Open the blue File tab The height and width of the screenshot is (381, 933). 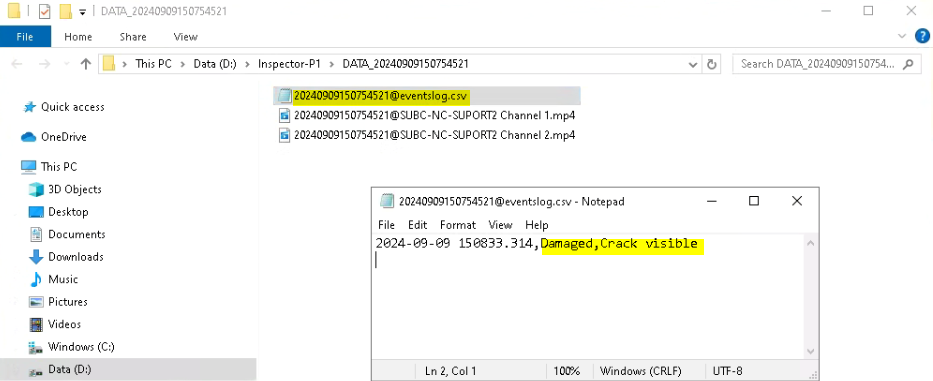tap(25, 37)
